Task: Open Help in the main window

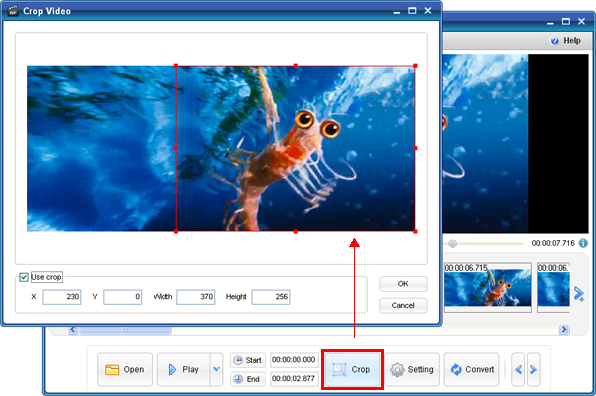Action: point(566,41)
